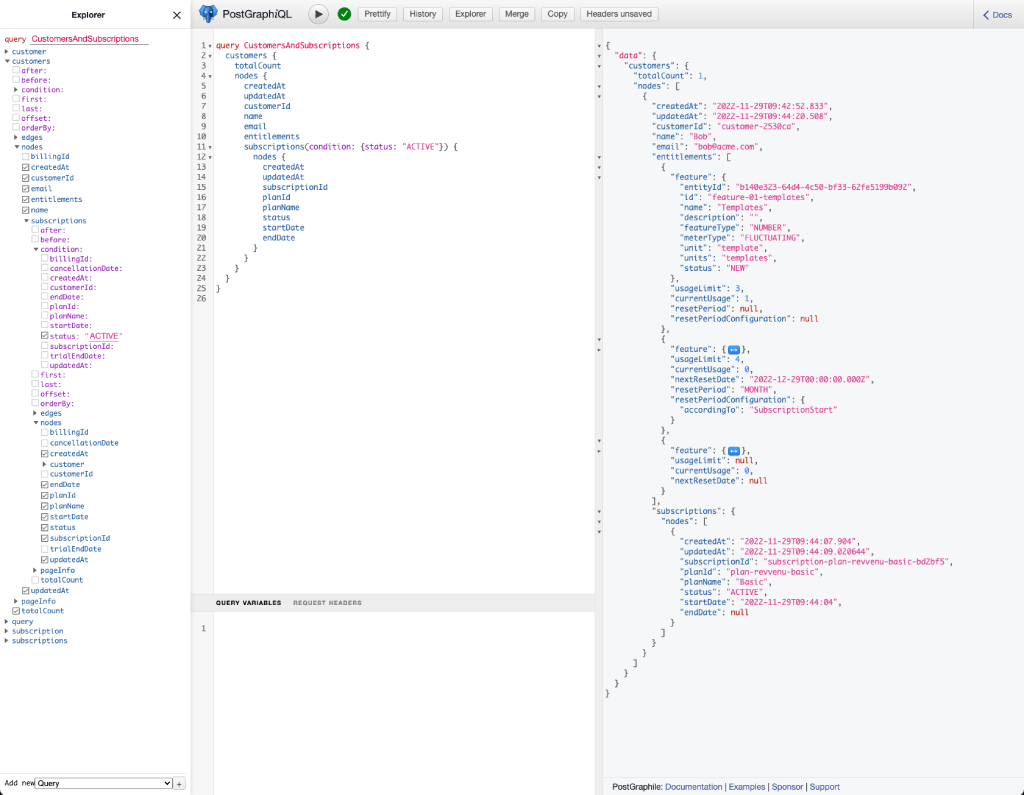1024x795 pixels.
Task: Expand pageInfo under subscriptions
Action: point(35,571)
